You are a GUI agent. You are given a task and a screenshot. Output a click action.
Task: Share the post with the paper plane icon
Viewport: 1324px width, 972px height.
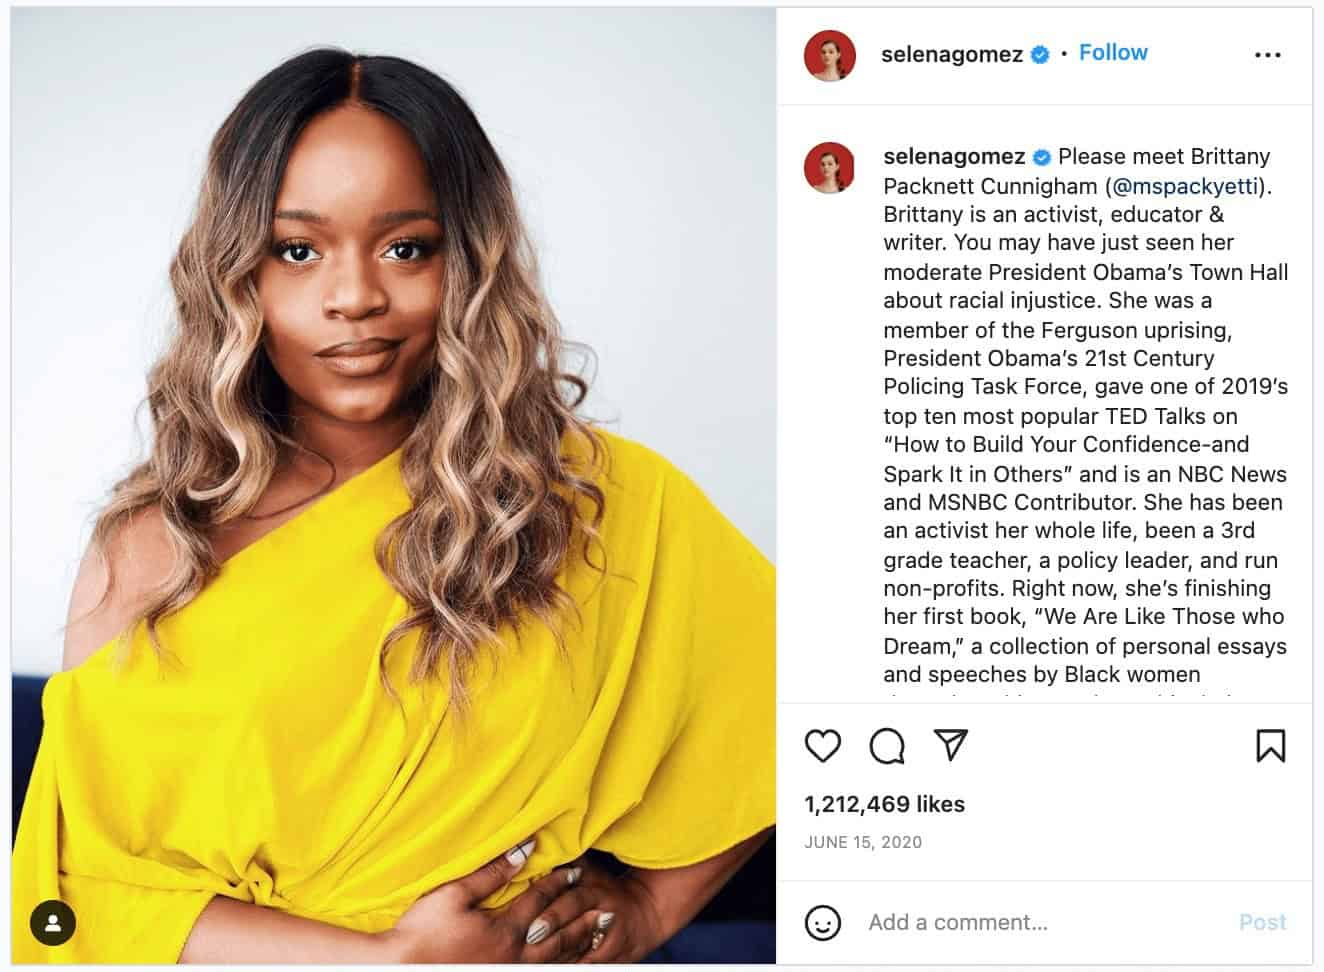[950, 744]
